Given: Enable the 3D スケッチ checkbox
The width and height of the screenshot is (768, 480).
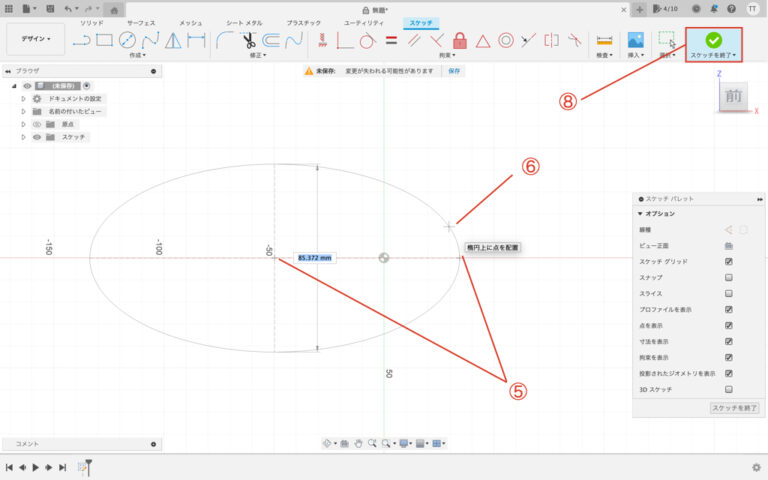Looking at the screenshot, I should (728, 389).
